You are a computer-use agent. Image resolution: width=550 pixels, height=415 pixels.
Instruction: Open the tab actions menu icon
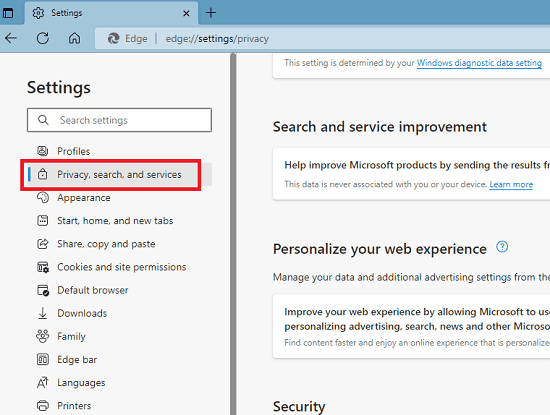point(8,13)
